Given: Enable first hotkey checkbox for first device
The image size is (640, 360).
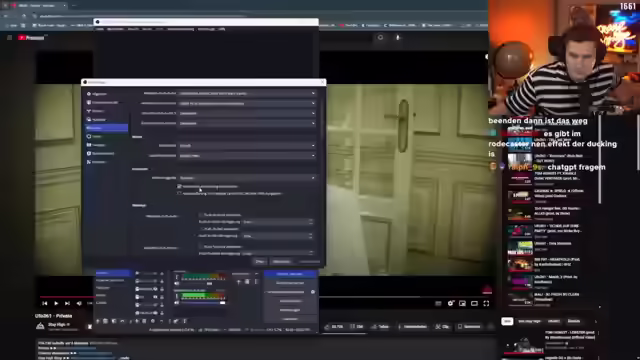Looking at the screenshot, I should tap(201, 215).
